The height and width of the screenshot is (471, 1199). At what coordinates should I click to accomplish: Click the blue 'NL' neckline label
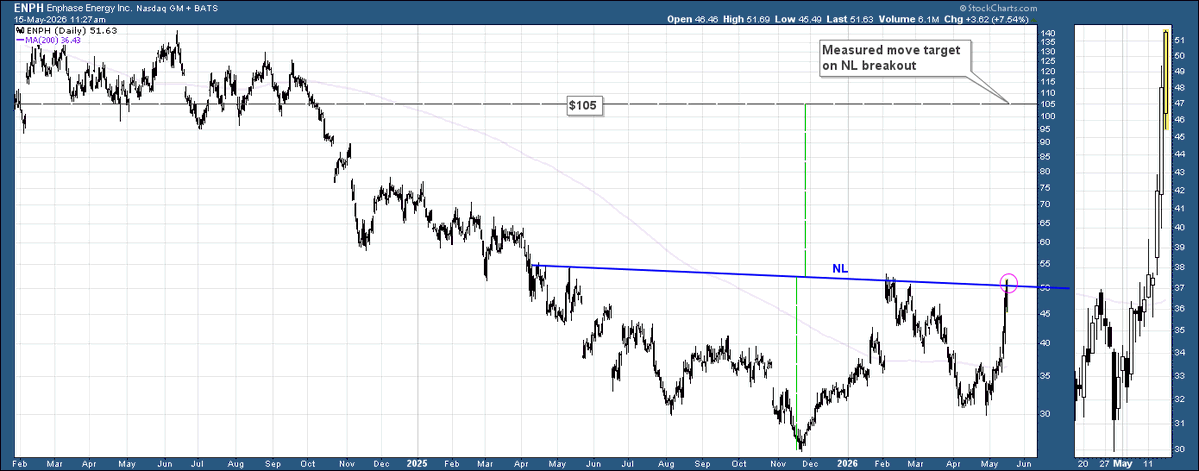click(840, 268)
